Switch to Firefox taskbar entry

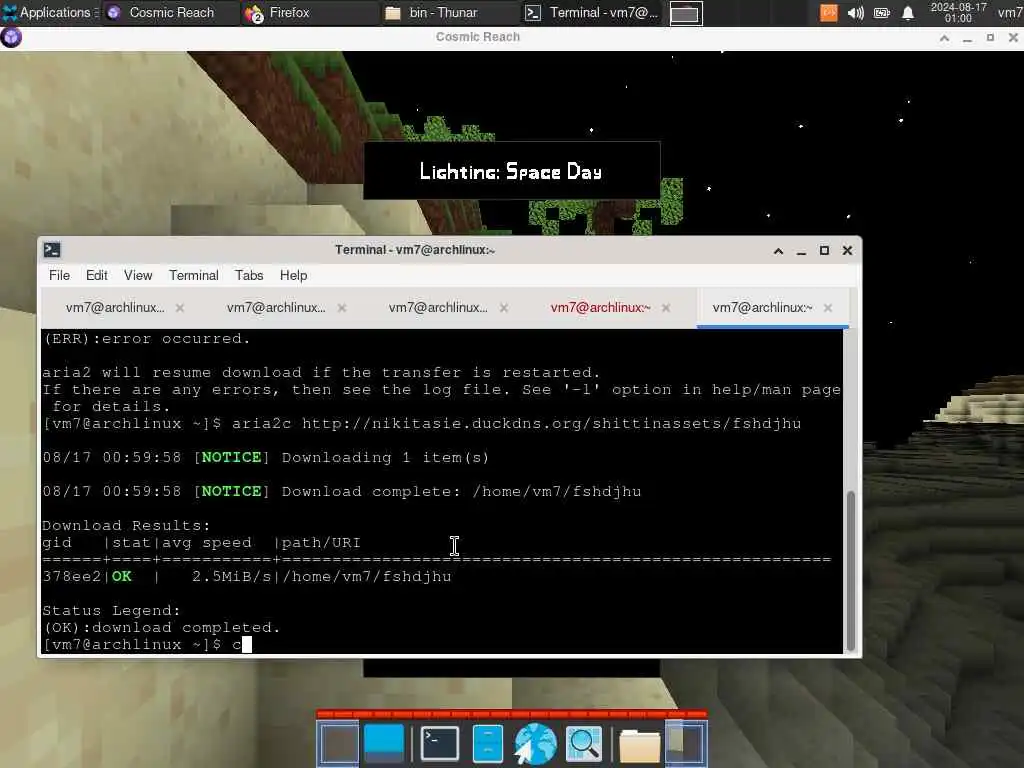(310, 12)
